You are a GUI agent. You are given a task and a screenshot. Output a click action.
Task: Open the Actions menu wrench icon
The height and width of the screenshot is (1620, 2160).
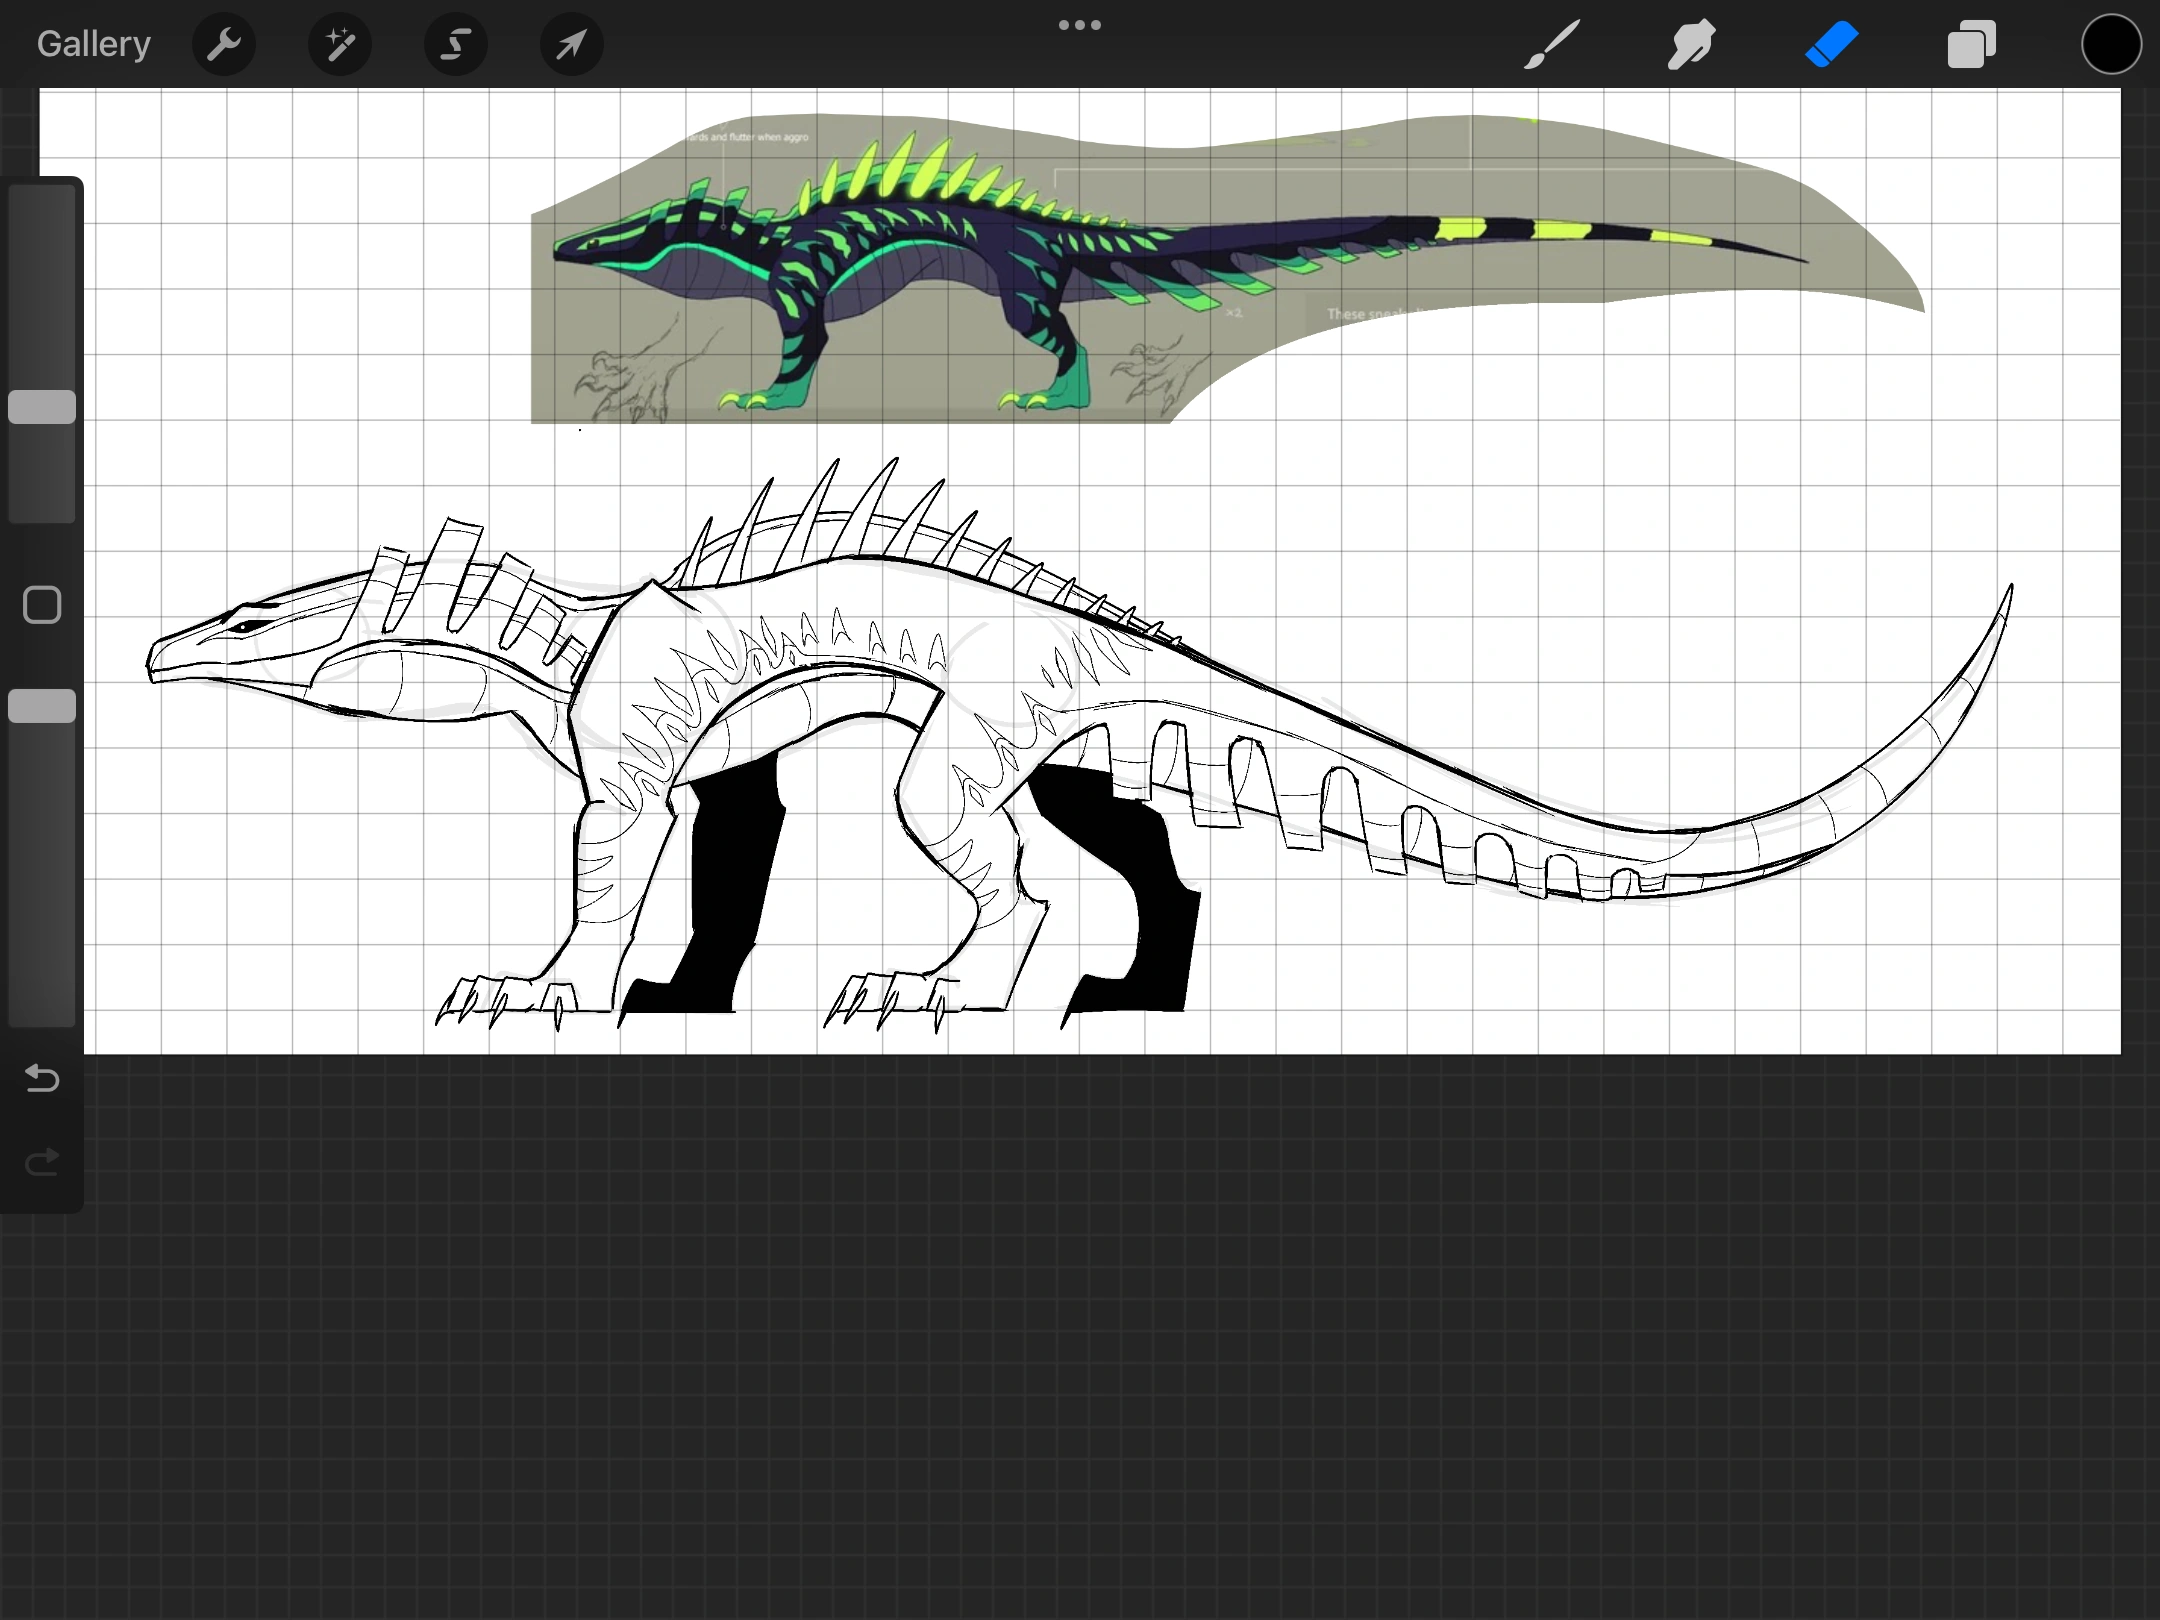pos(224,44)
